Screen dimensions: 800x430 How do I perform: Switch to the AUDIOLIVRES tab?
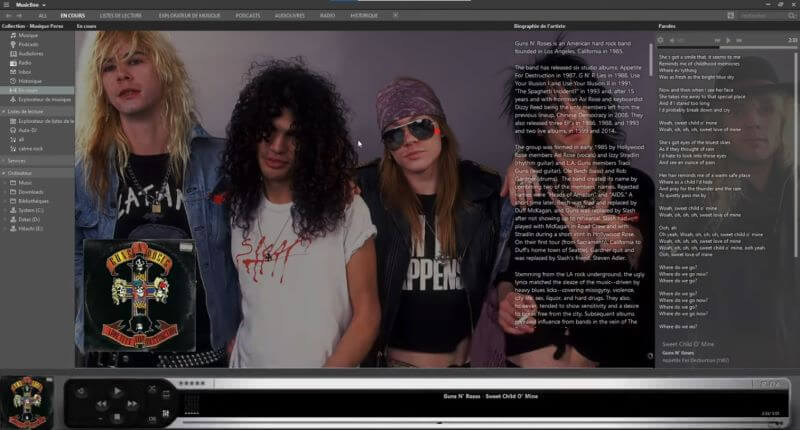tap(290, 16)
